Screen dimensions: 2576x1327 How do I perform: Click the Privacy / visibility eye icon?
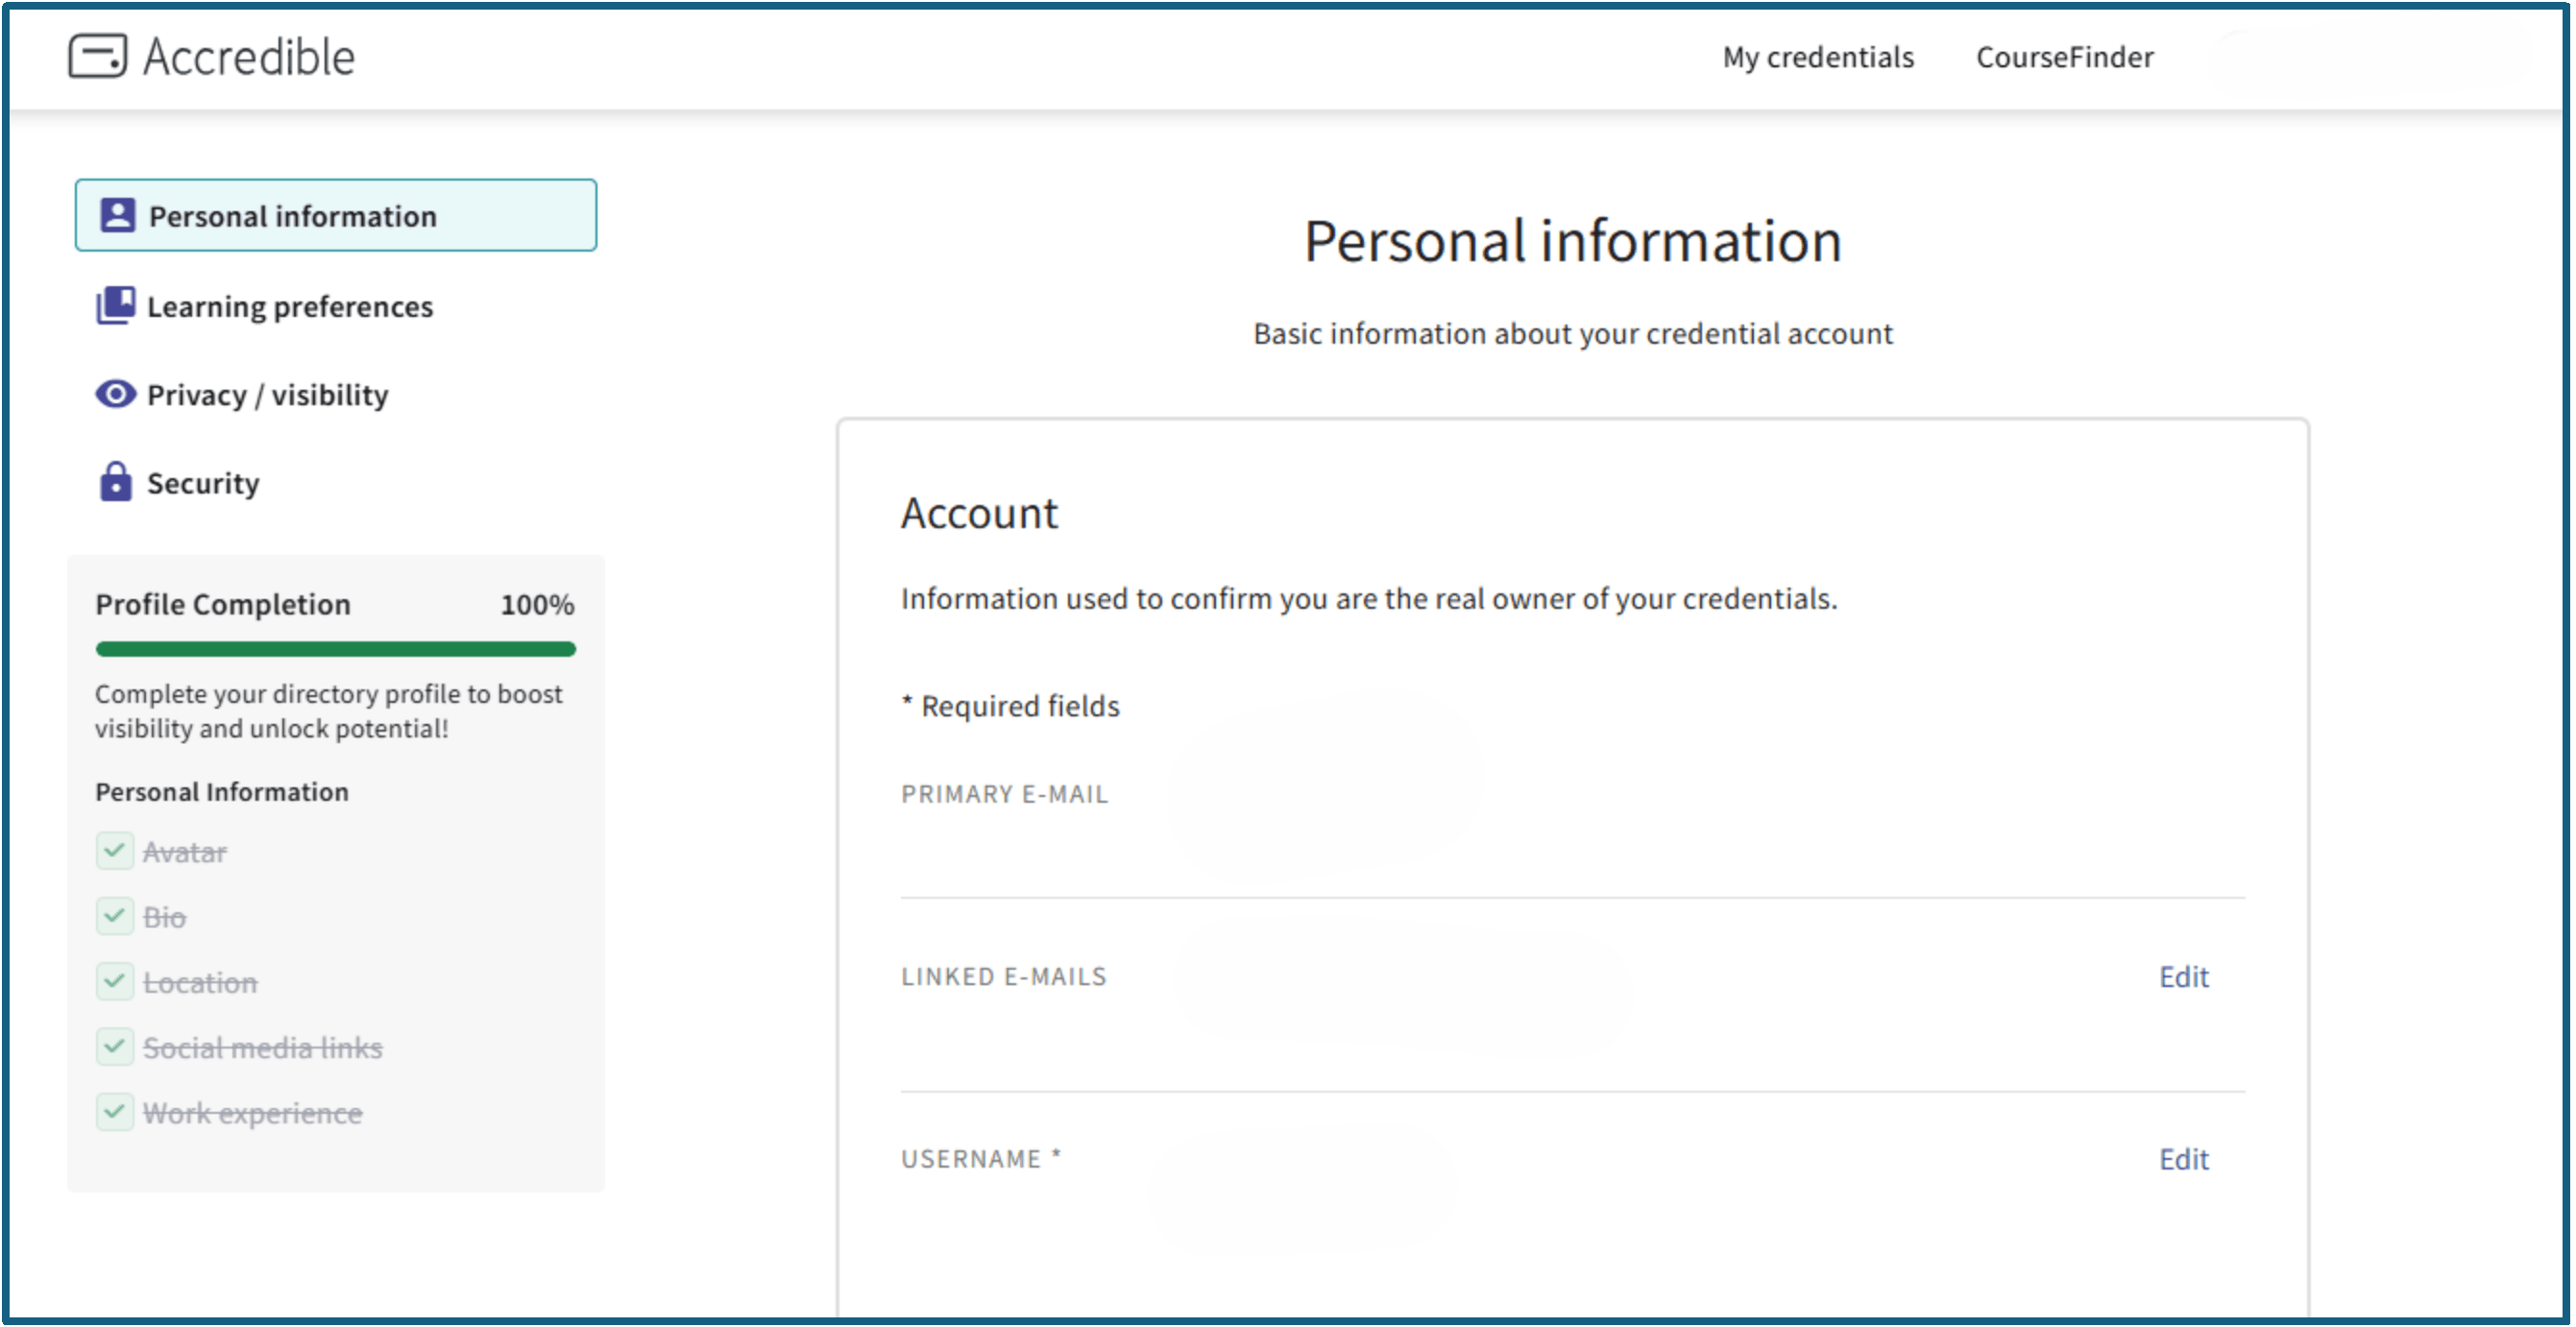pyautogui.click(x=116, y=394)
